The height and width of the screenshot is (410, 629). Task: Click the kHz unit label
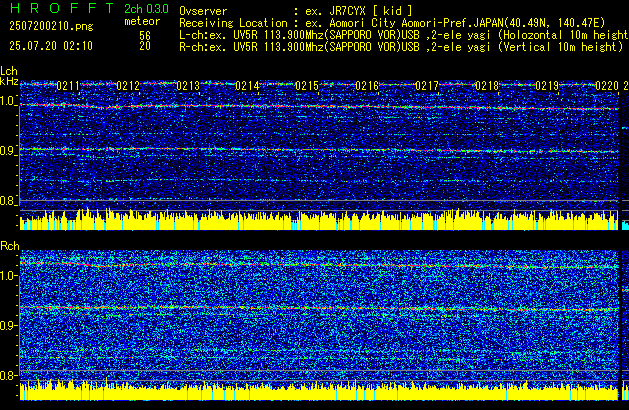[x=9, y=81]
